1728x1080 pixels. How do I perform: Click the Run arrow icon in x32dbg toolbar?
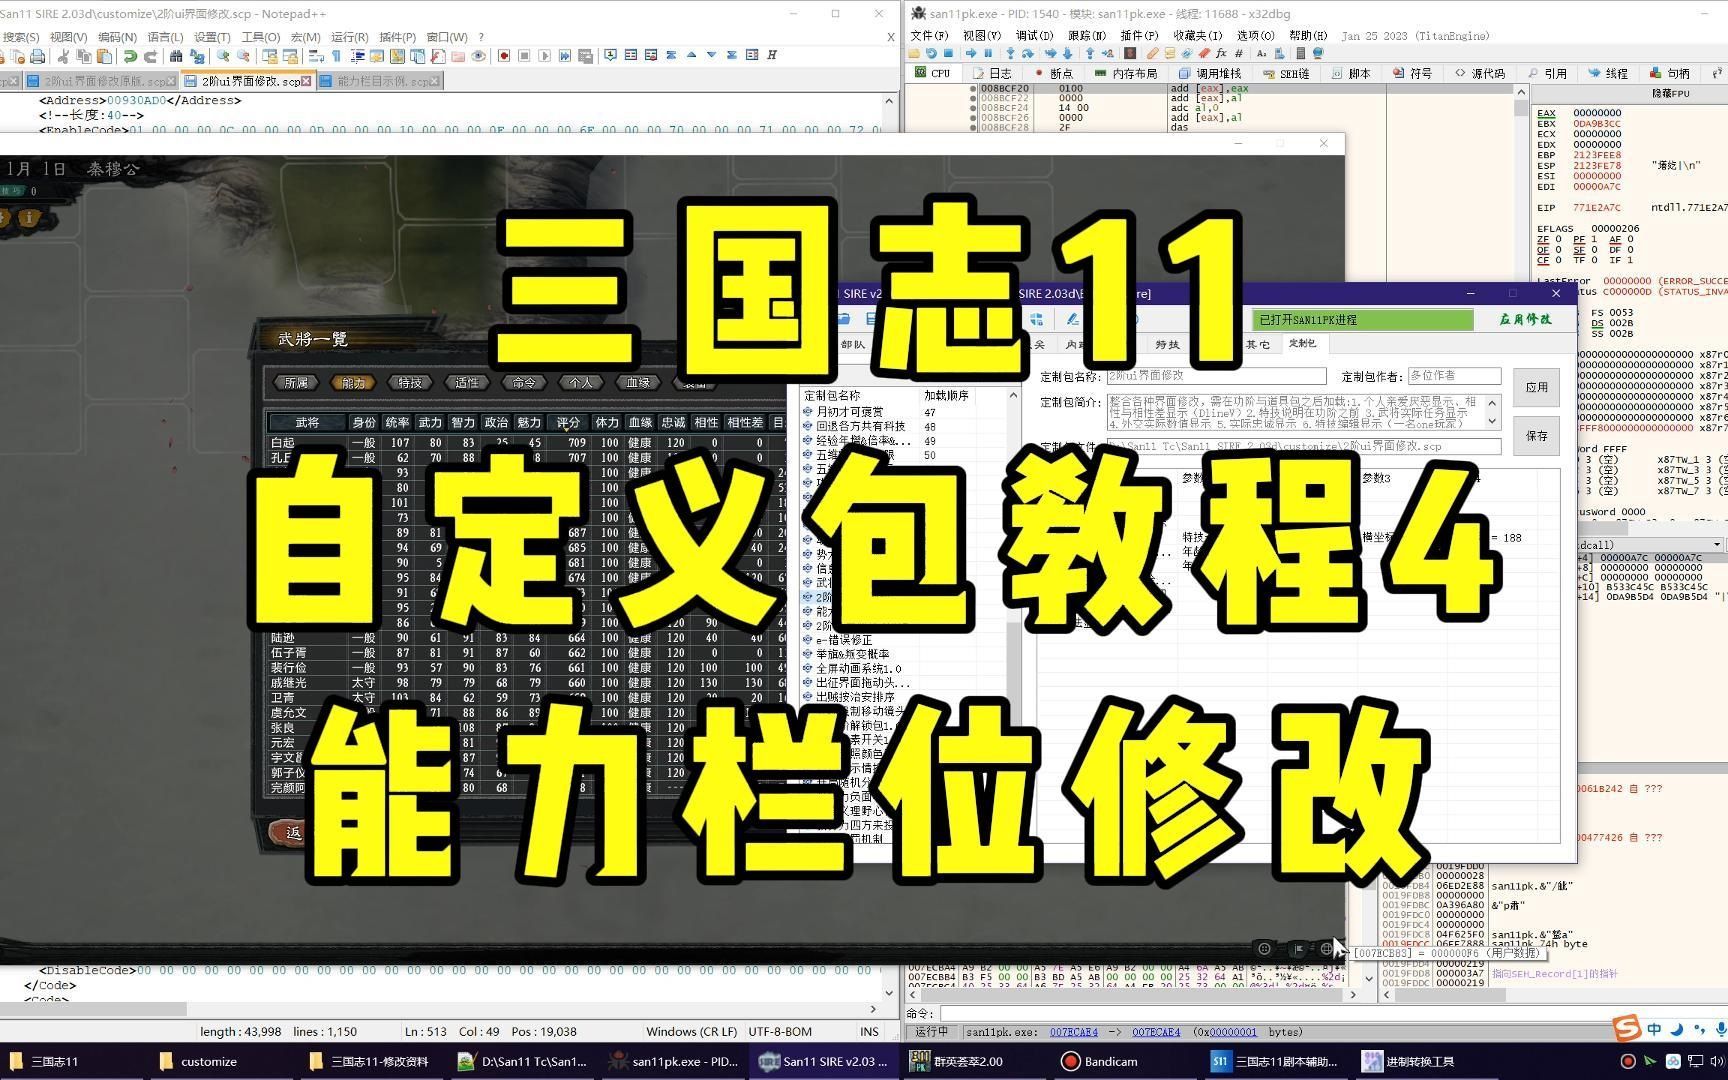click(x=971, y=53)
